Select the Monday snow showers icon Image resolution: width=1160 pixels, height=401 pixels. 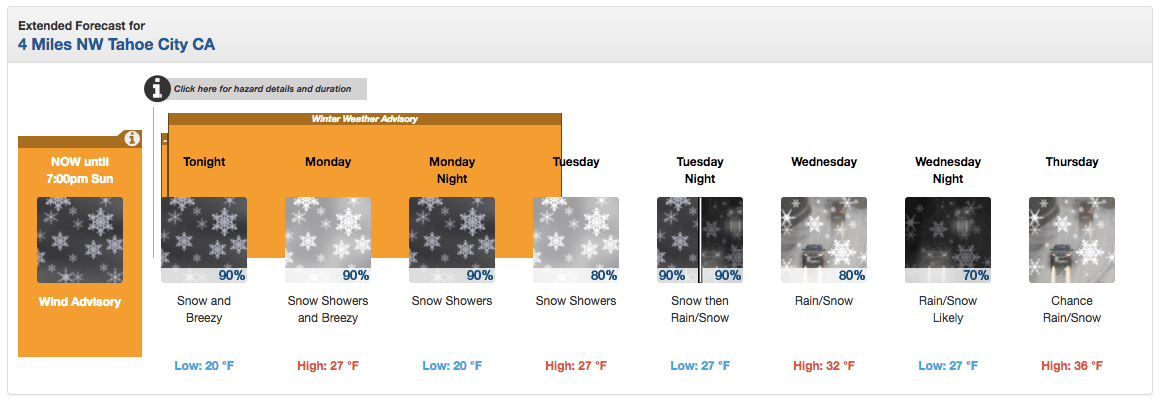tap(328, 240)
